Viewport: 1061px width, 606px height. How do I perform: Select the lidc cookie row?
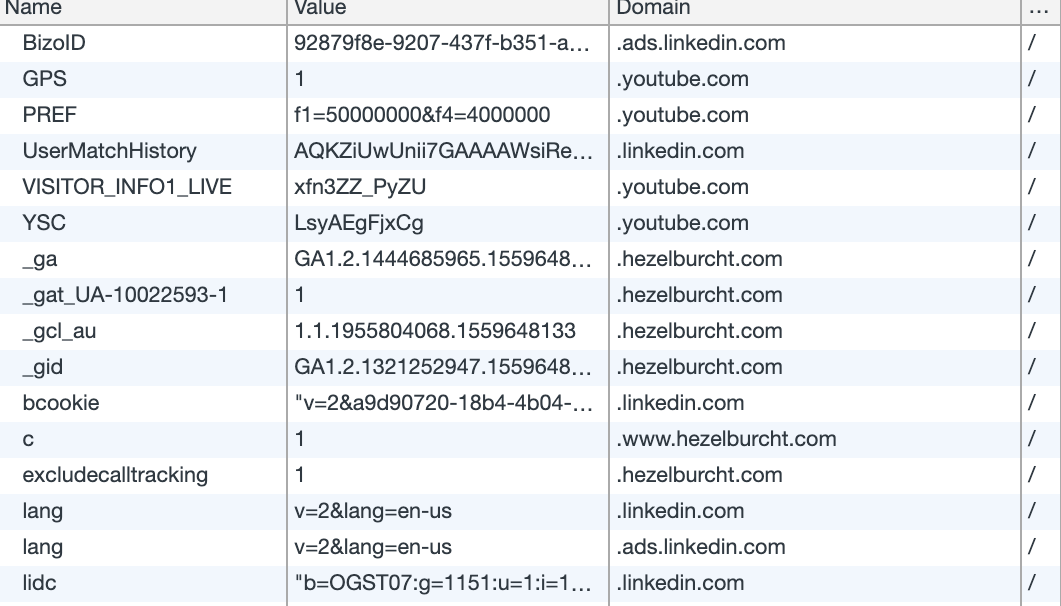pos(530,583)
